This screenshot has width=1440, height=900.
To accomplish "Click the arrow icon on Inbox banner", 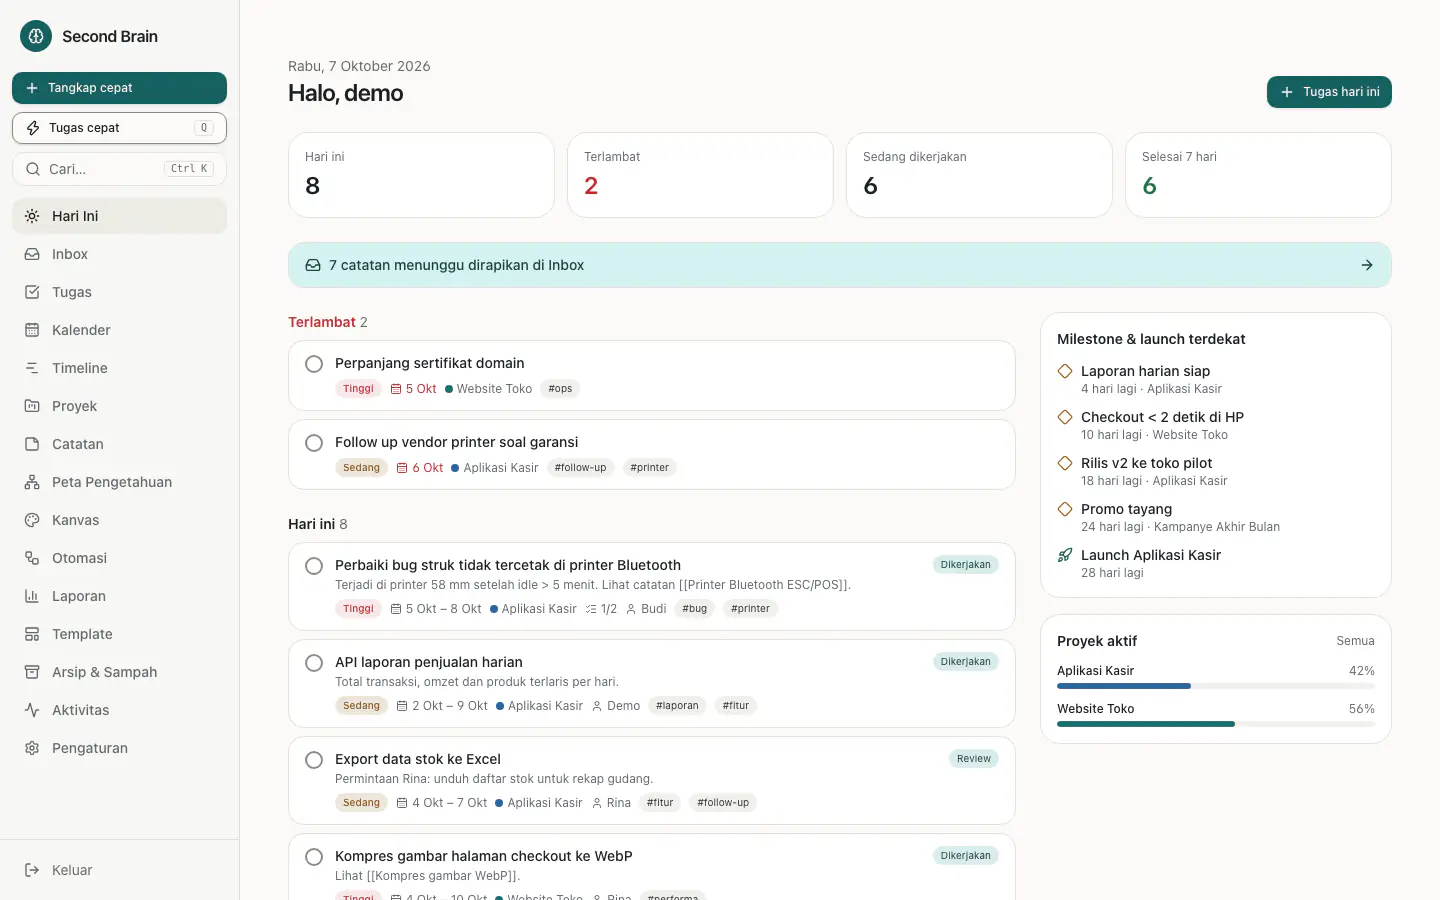I will [1367, 265].
